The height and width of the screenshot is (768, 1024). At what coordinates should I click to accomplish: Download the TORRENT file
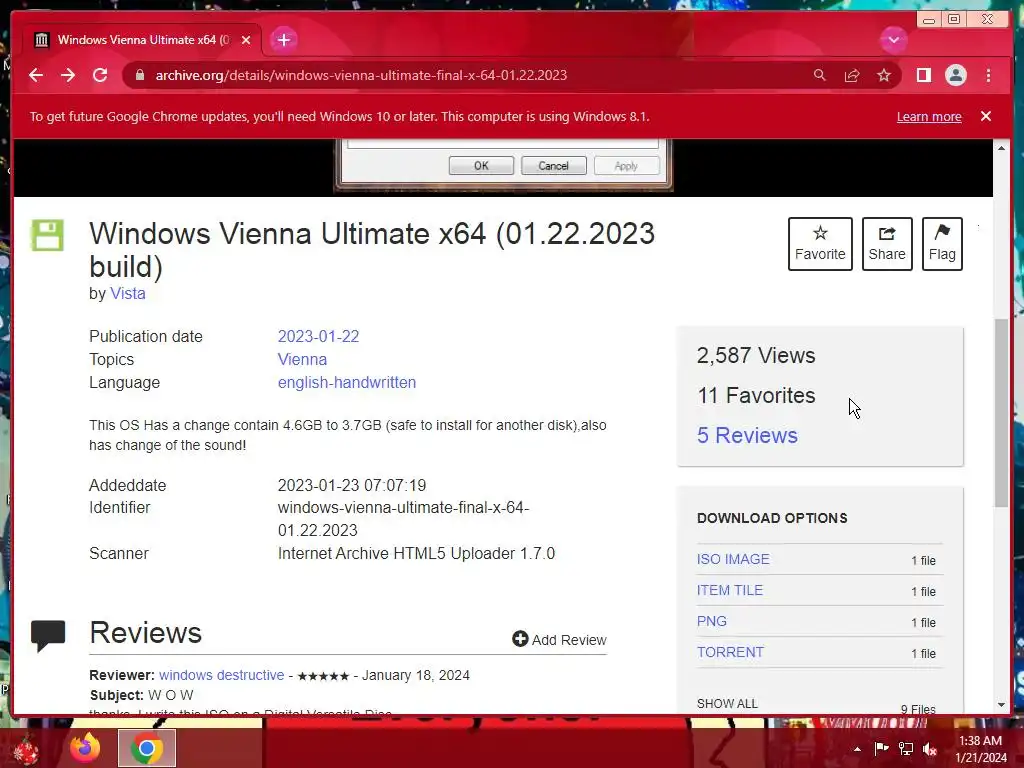(x=730, y=652)
